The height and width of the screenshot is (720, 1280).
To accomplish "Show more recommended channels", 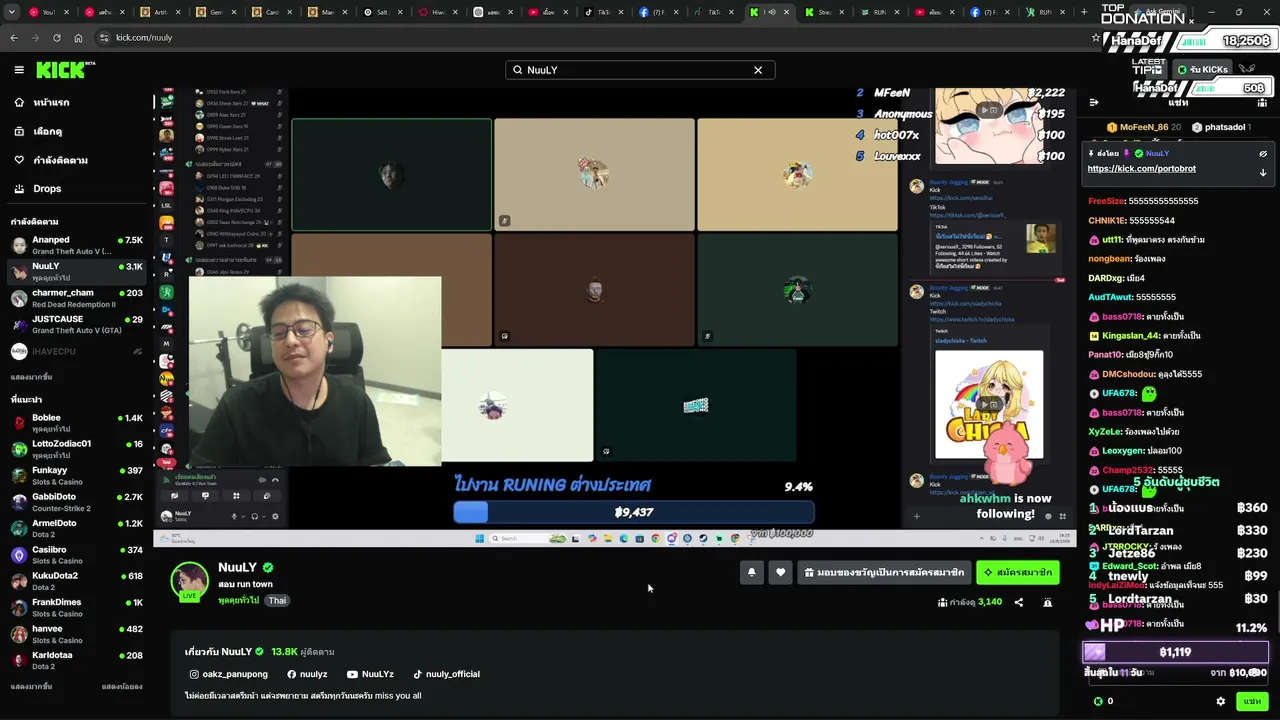I will [31, 687].
